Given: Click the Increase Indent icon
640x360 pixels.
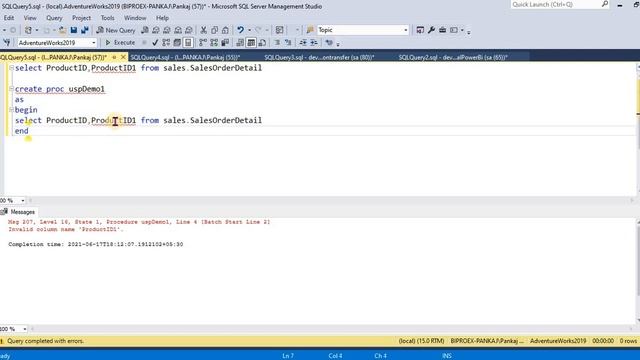Looking at the screenshot, I should pos(314,42).
